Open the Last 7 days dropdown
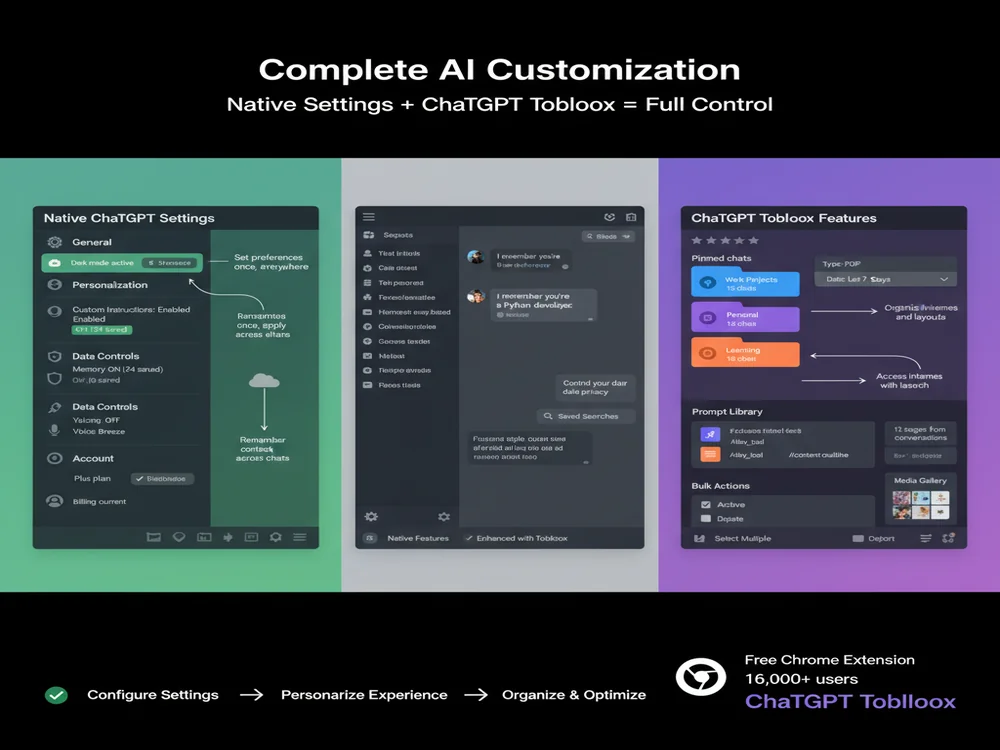Image resolution: width=1000 pixels, height=750 pixels. [885, 279]
